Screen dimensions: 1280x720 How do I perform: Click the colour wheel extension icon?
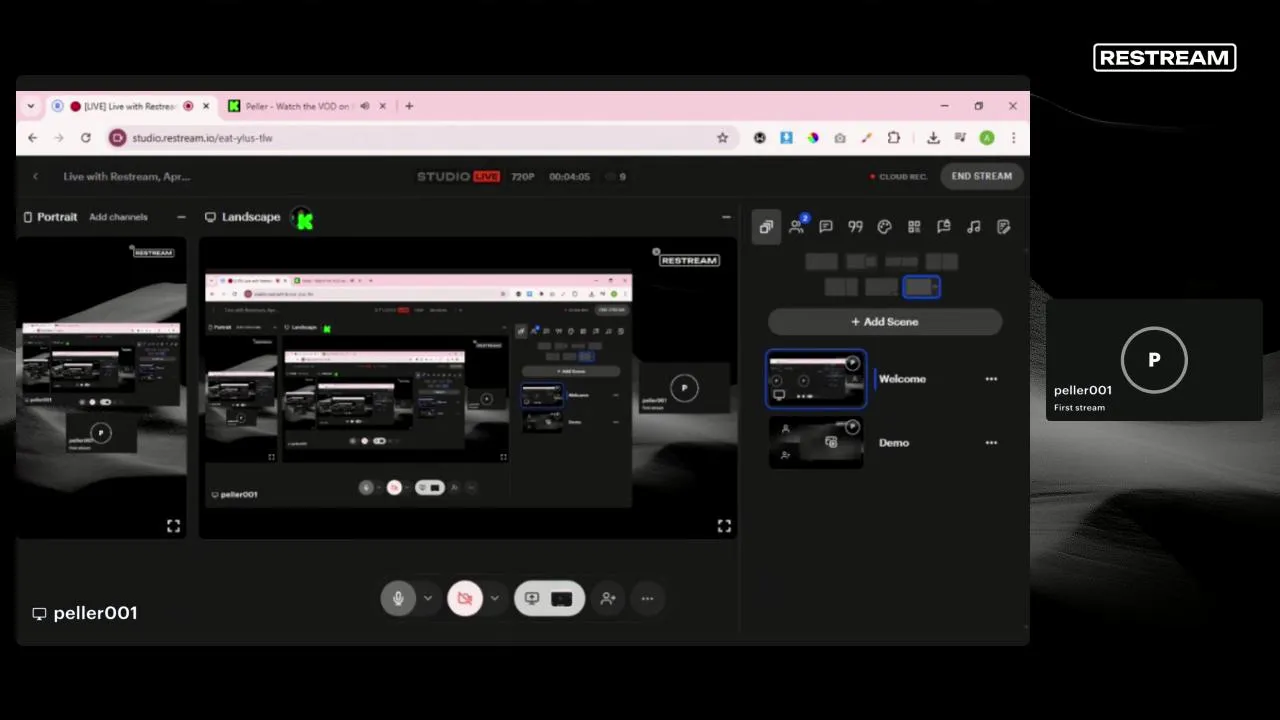click(x=813, y=138)
